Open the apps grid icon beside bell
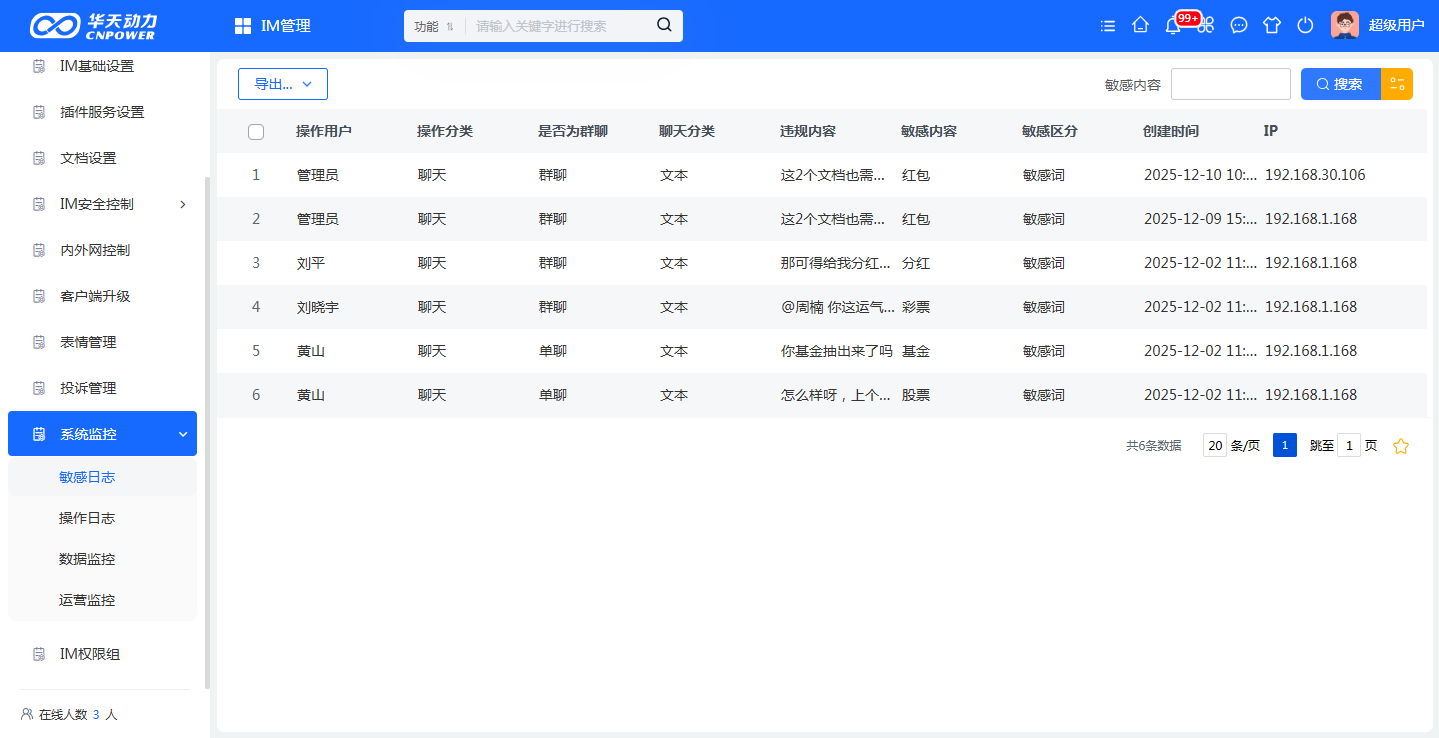 [1206, 26]
